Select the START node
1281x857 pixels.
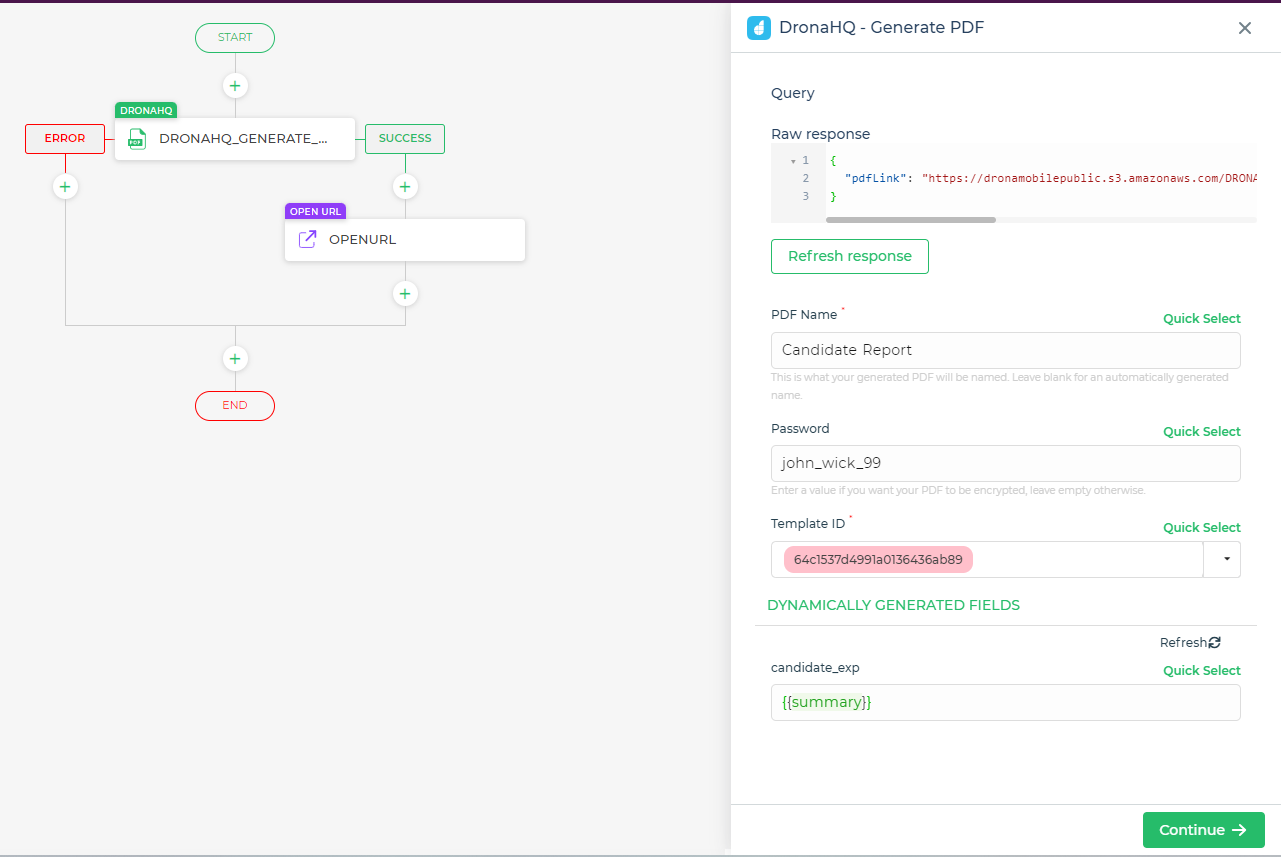click(x=235, y=38)
